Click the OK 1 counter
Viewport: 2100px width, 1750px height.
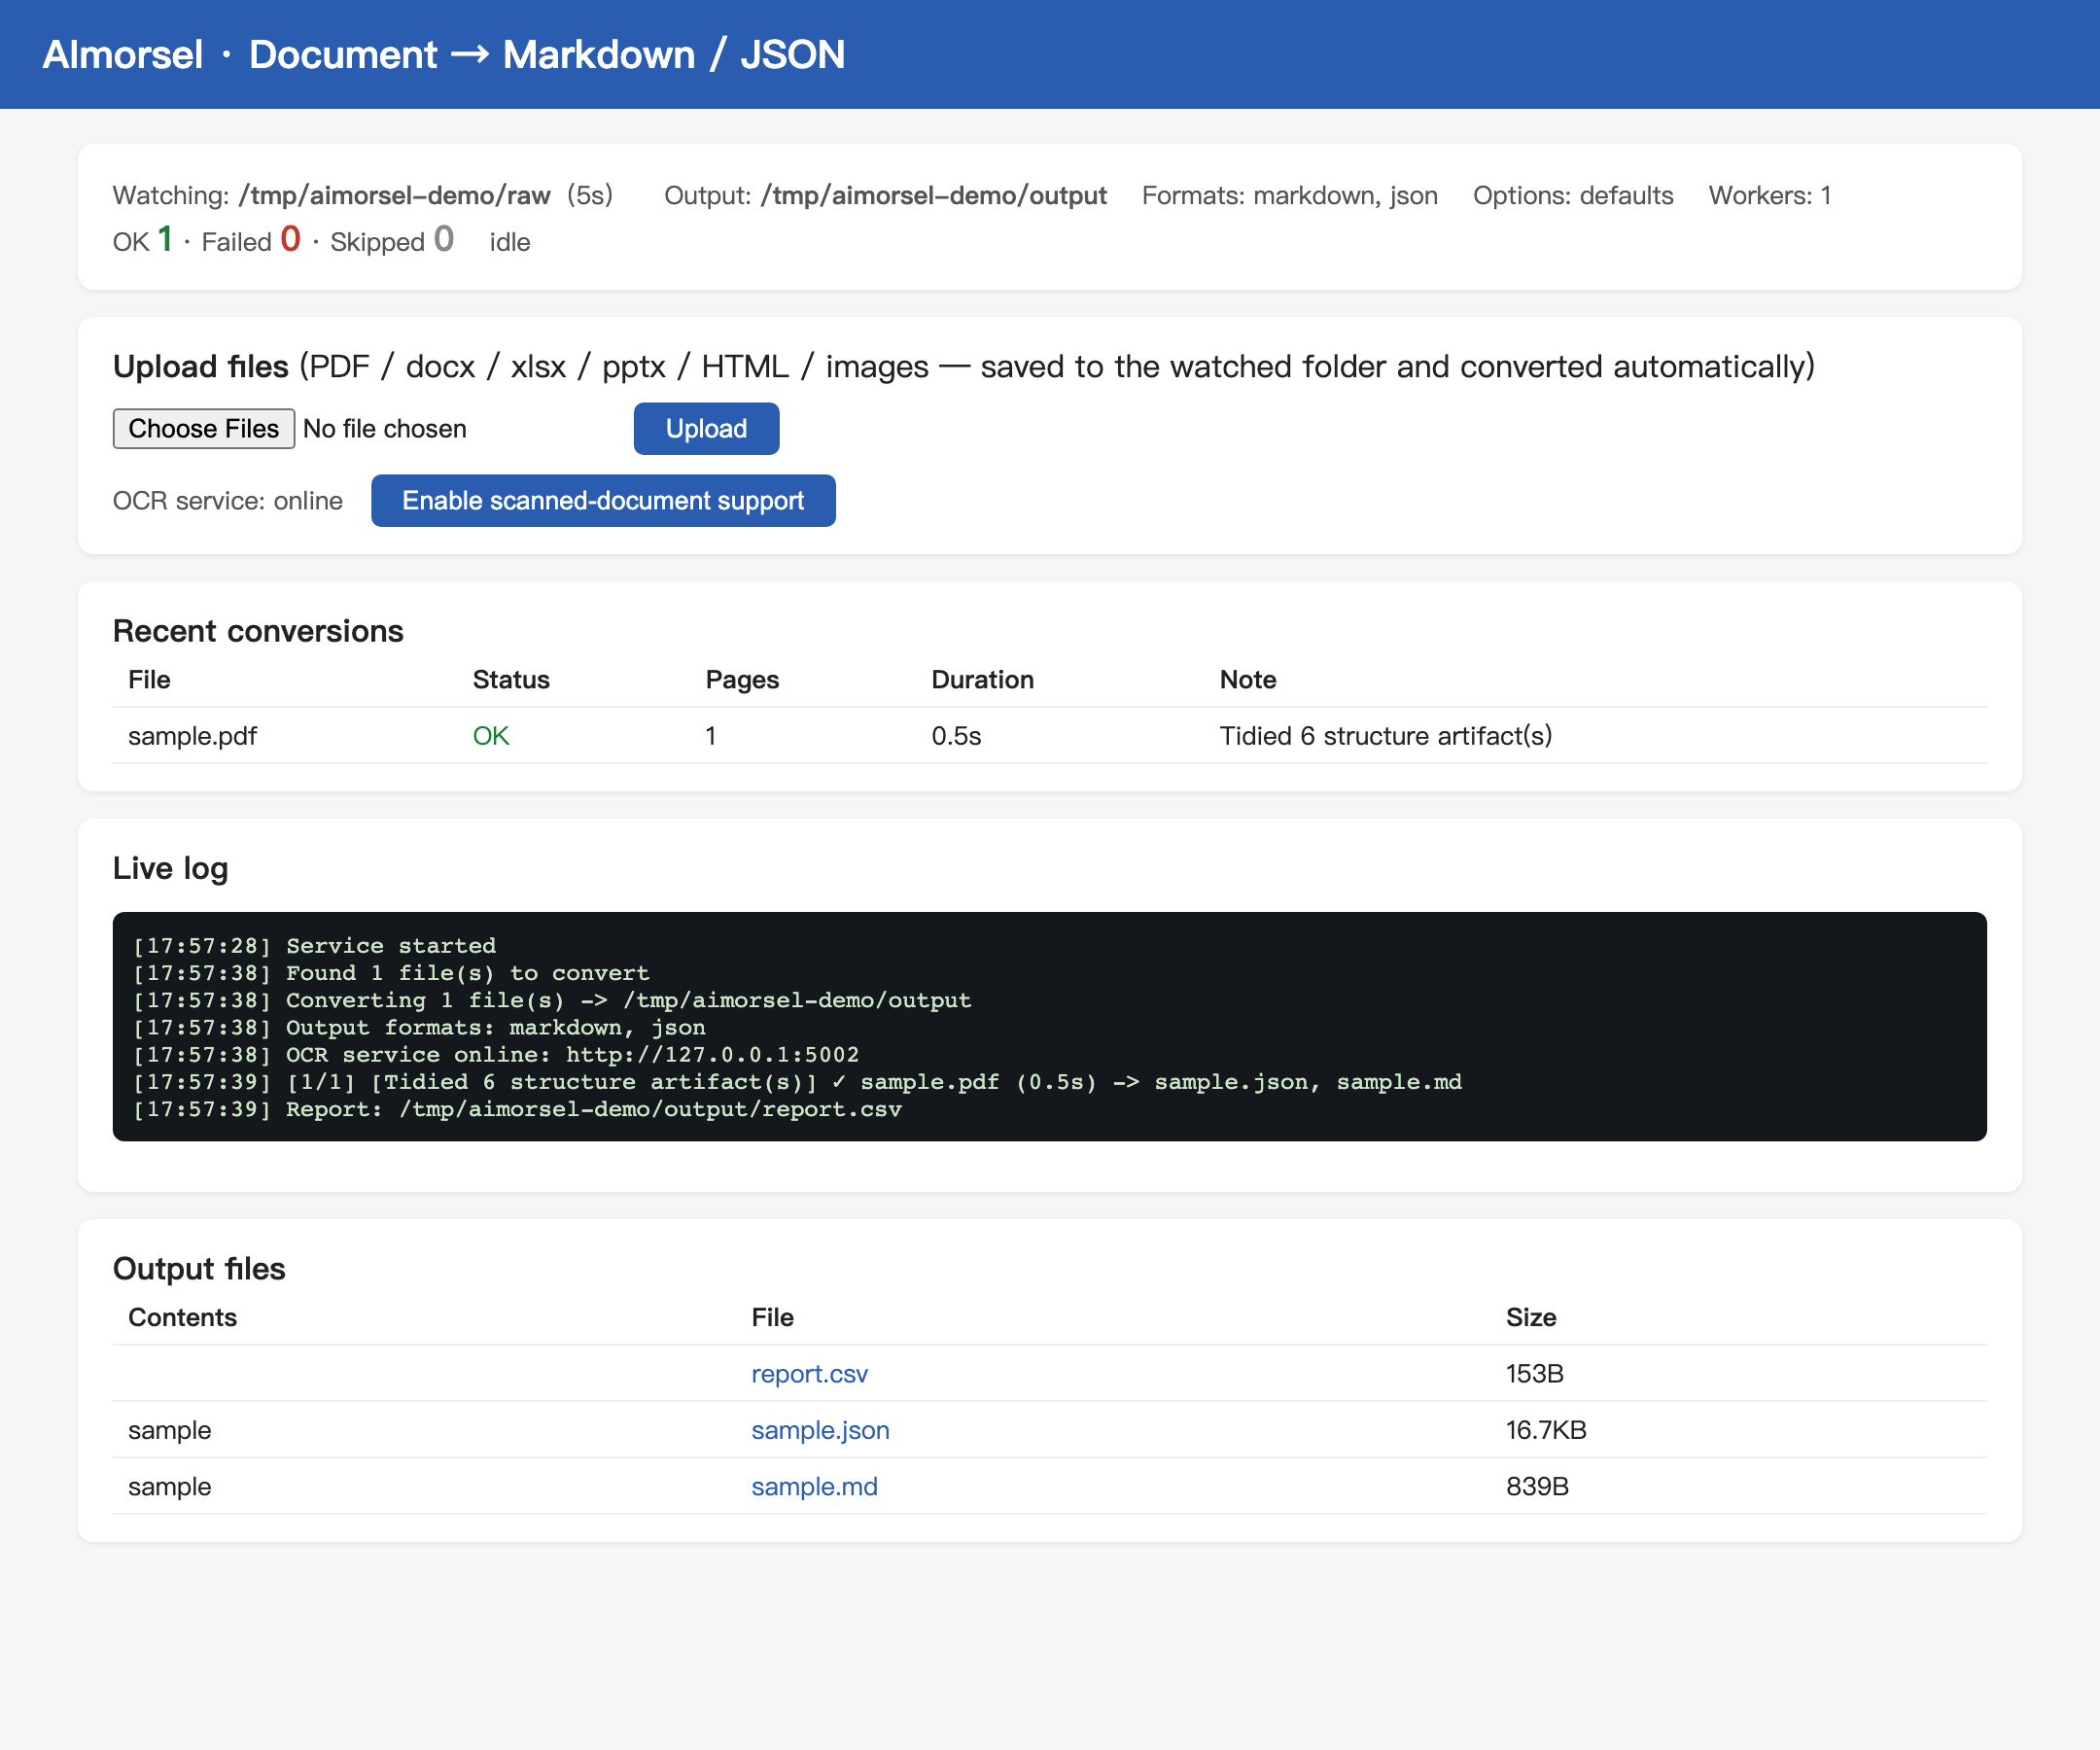point(143,240)
